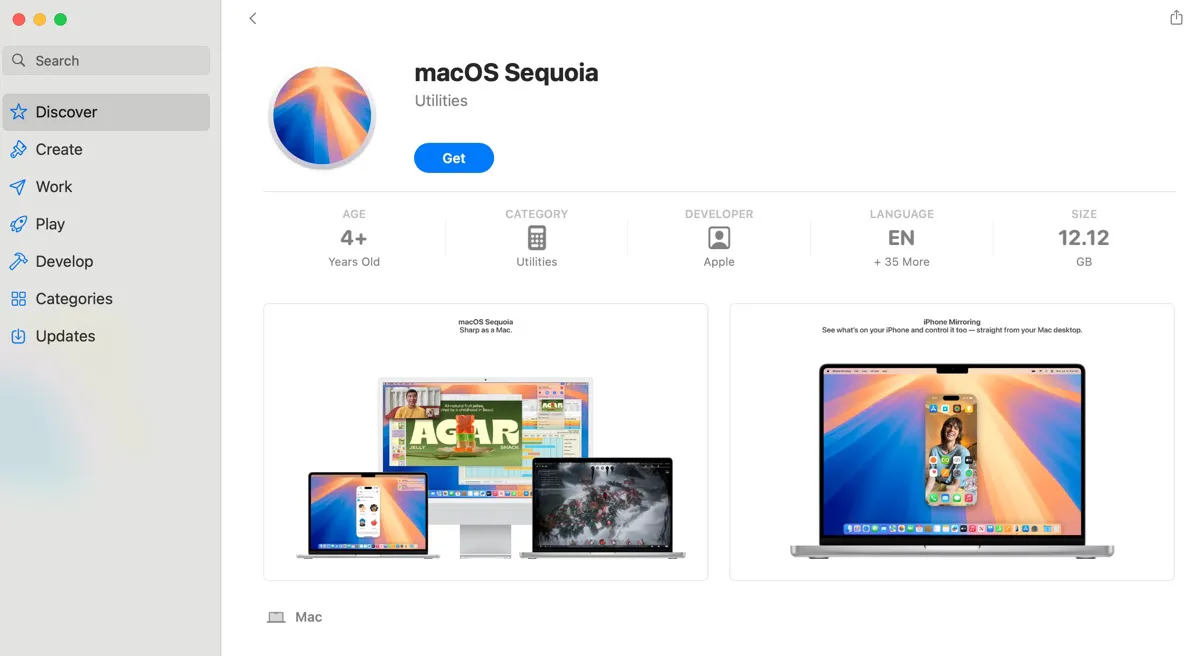Open the Utilities link under app title
The height and width of the screenshot is (656, 1200).
point(441,101)
